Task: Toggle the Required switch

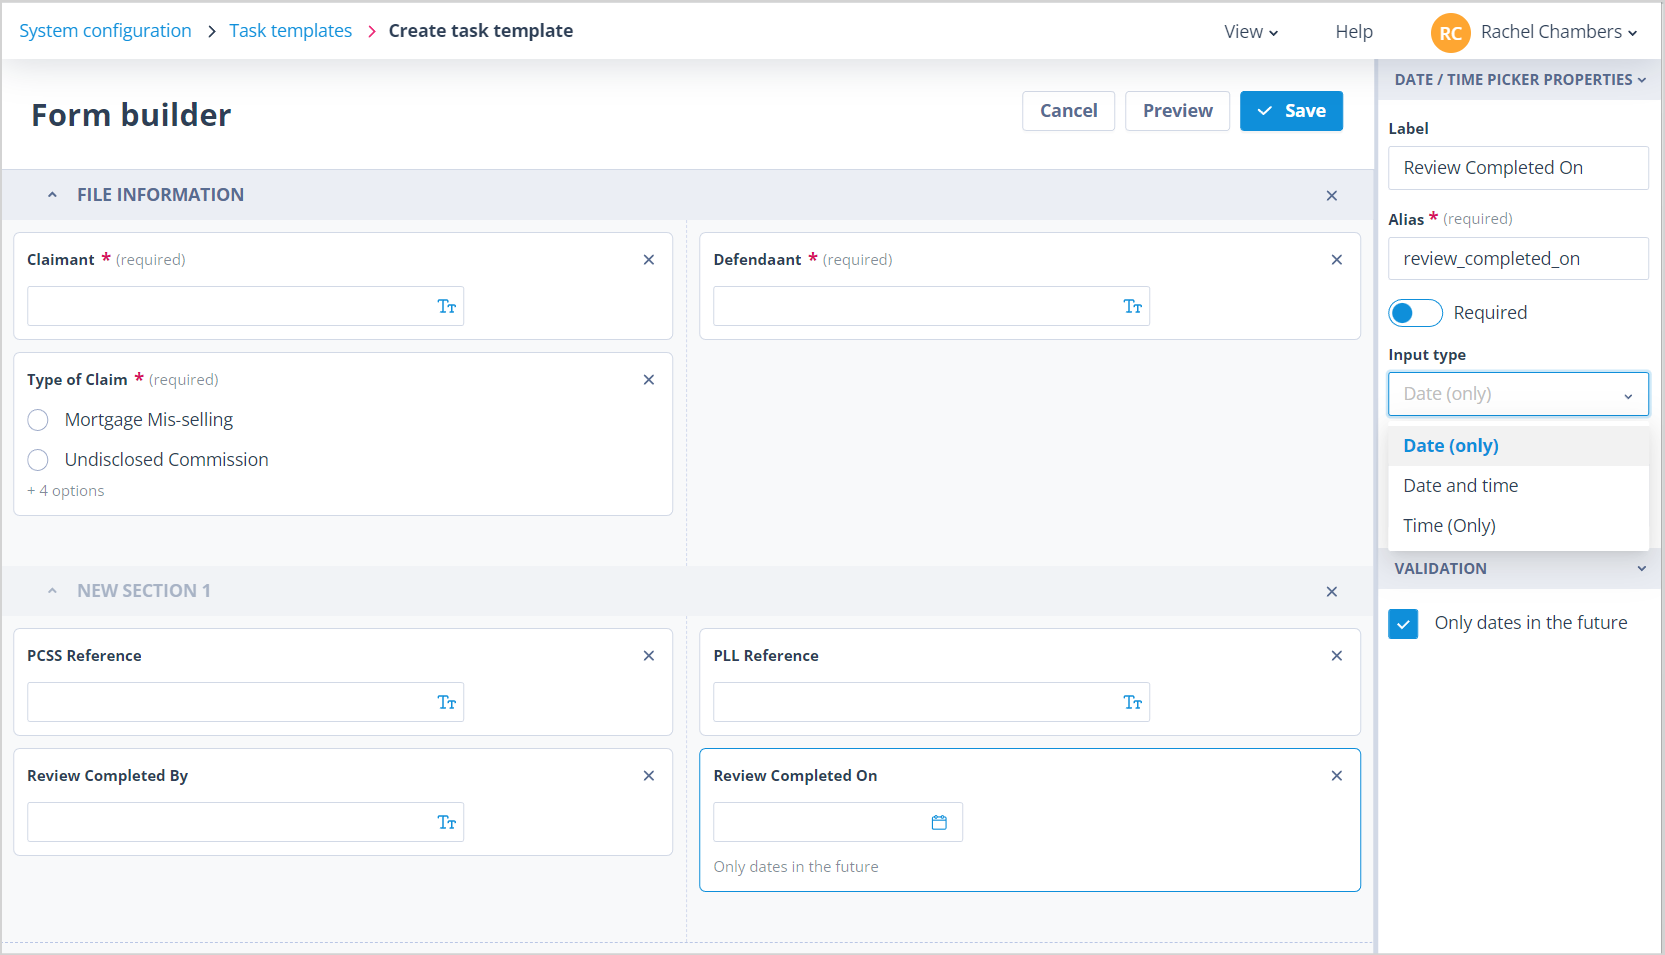Action: (1416, 313)
